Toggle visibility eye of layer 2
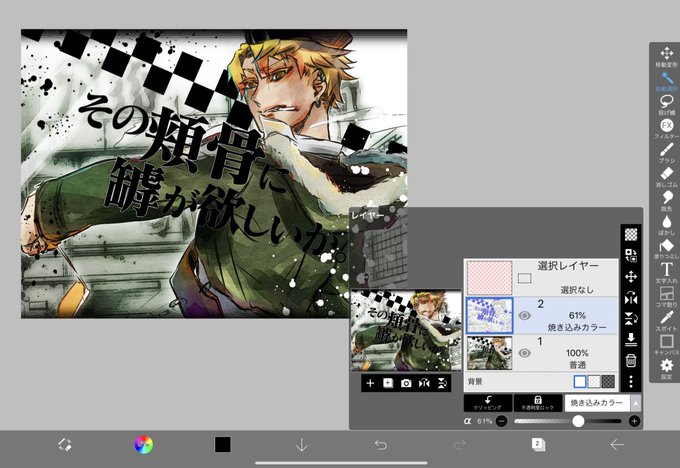Screen dimensions: 680x468 (x=524, y=315)
